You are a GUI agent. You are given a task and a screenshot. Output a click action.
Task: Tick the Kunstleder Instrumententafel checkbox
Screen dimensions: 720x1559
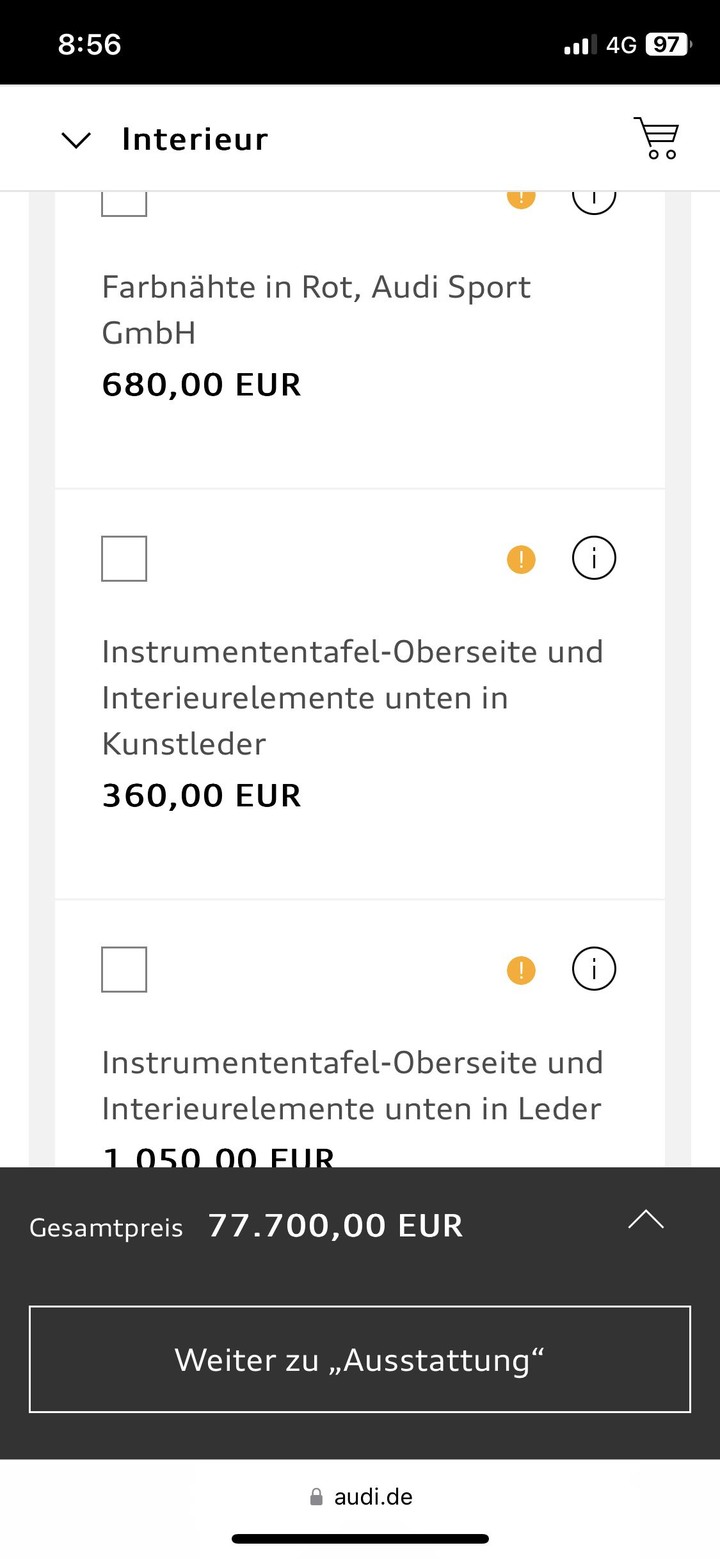[124, 558]
